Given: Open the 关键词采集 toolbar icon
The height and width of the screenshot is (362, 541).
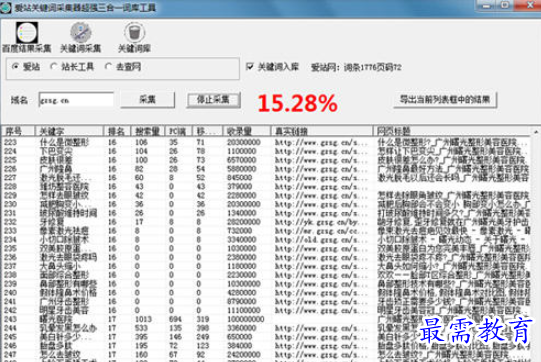Looking at the screenshot, I should pos(80,37).
